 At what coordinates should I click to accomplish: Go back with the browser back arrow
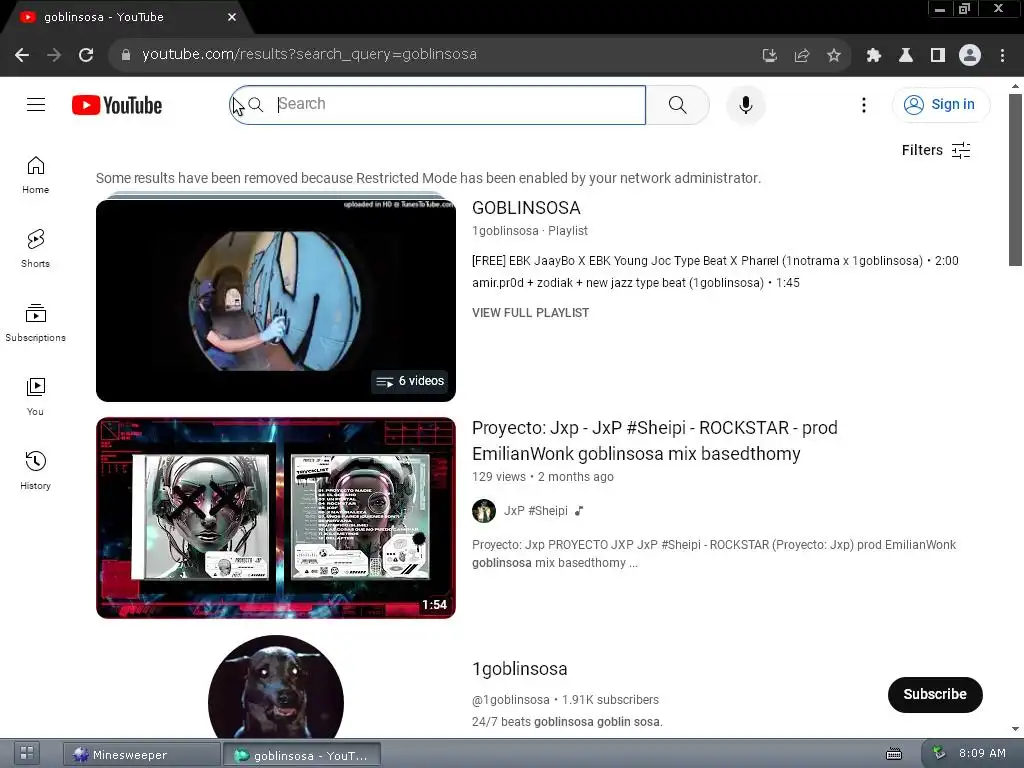pyautogui.click(x=22, y=55)
